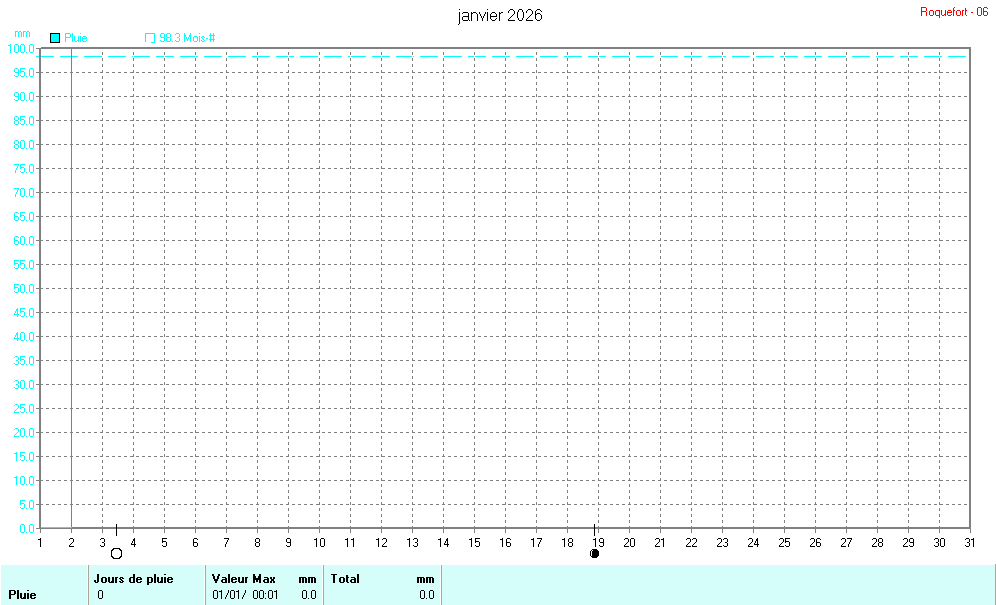Click the mm unit label above axis

click(22, 33)
